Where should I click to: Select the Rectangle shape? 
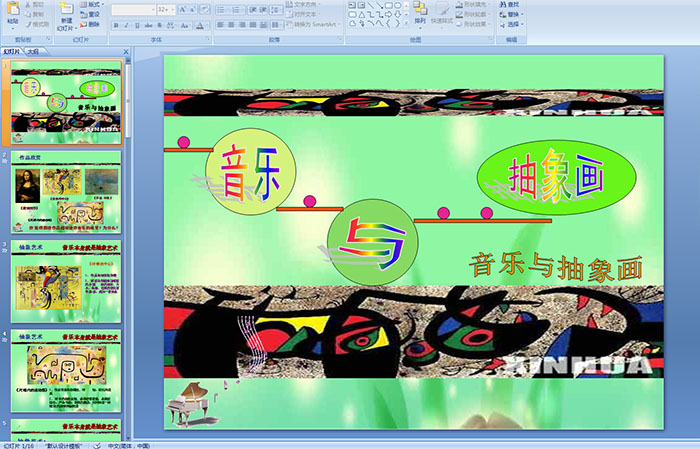[388, 5]
